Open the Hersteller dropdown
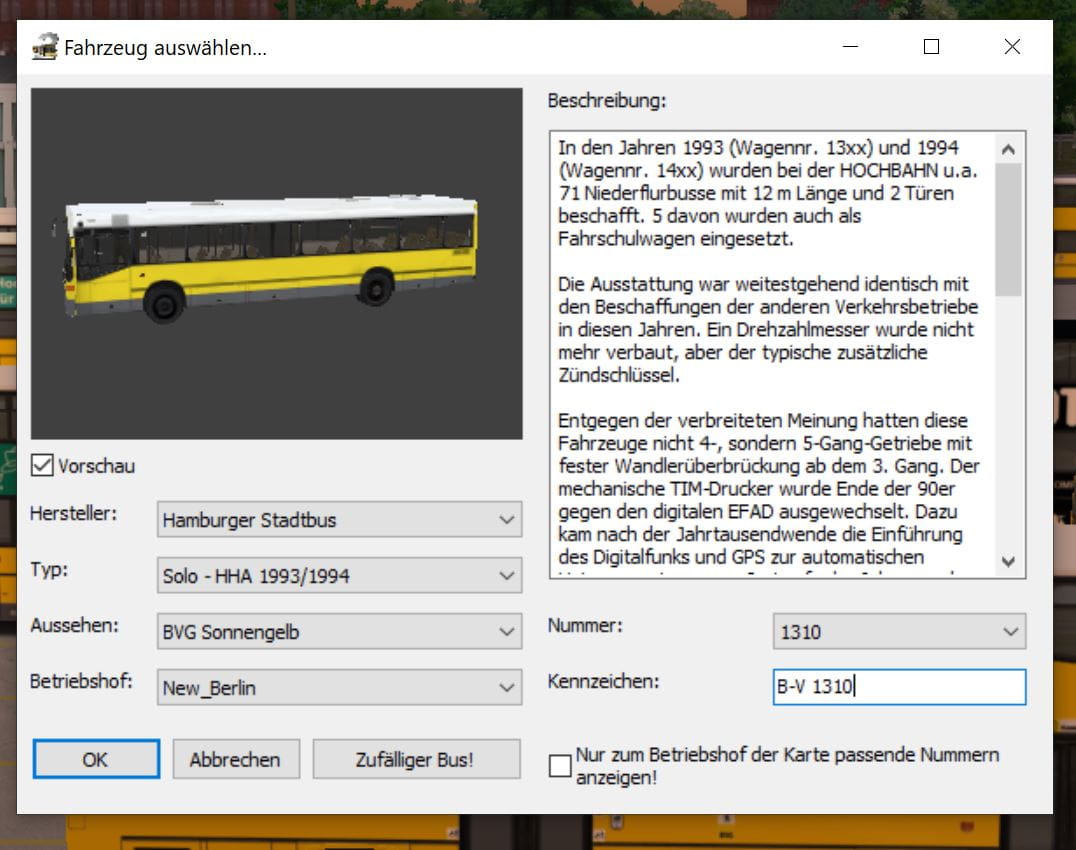Image resolution: width=1076 pixels, height=850 pixels. point(340,520)
